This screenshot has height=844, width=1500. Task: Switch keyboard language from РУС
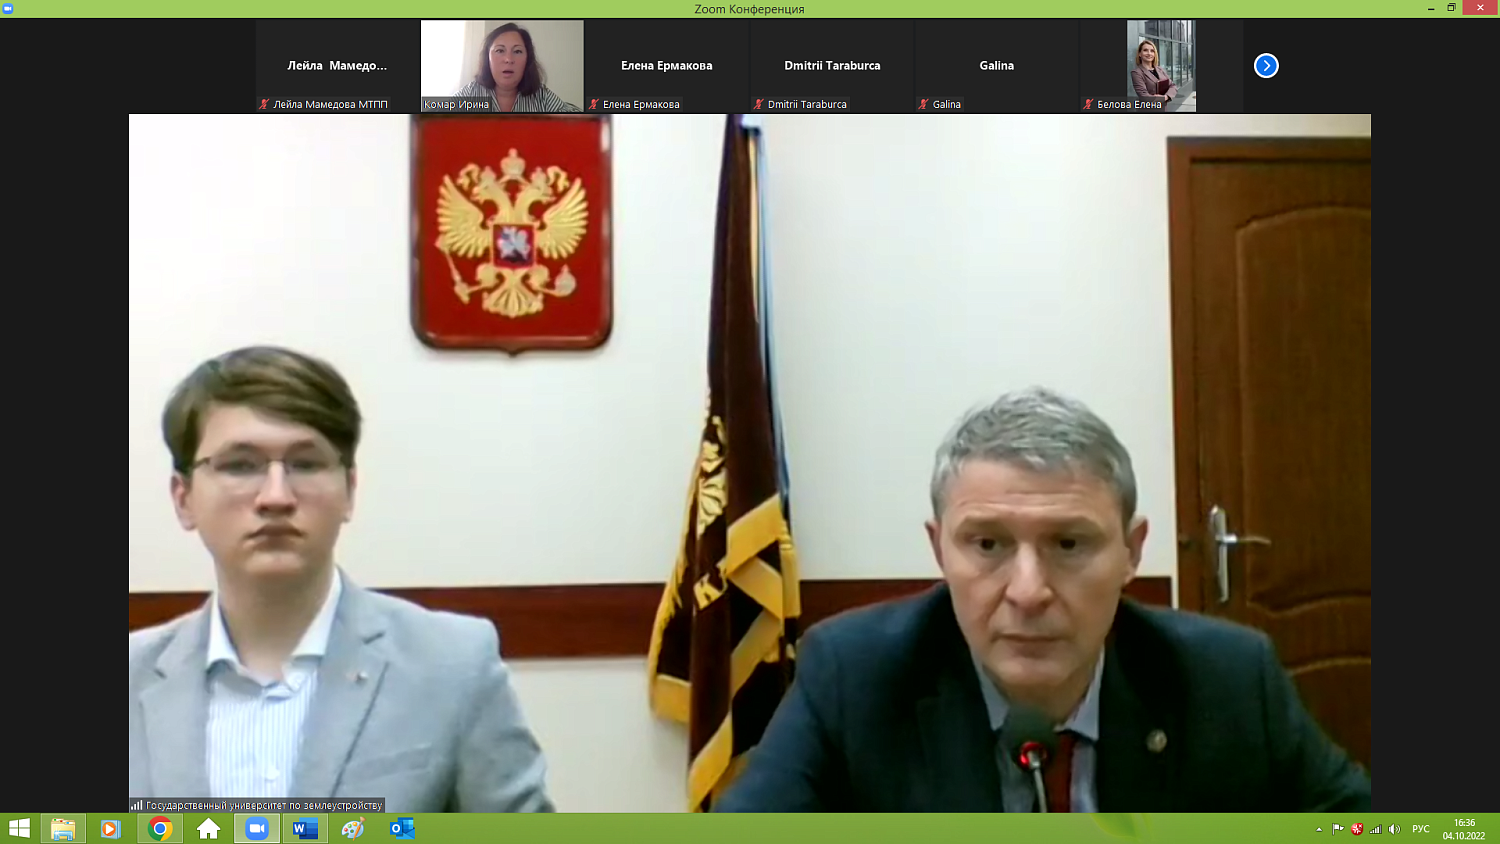[1420, 829]
